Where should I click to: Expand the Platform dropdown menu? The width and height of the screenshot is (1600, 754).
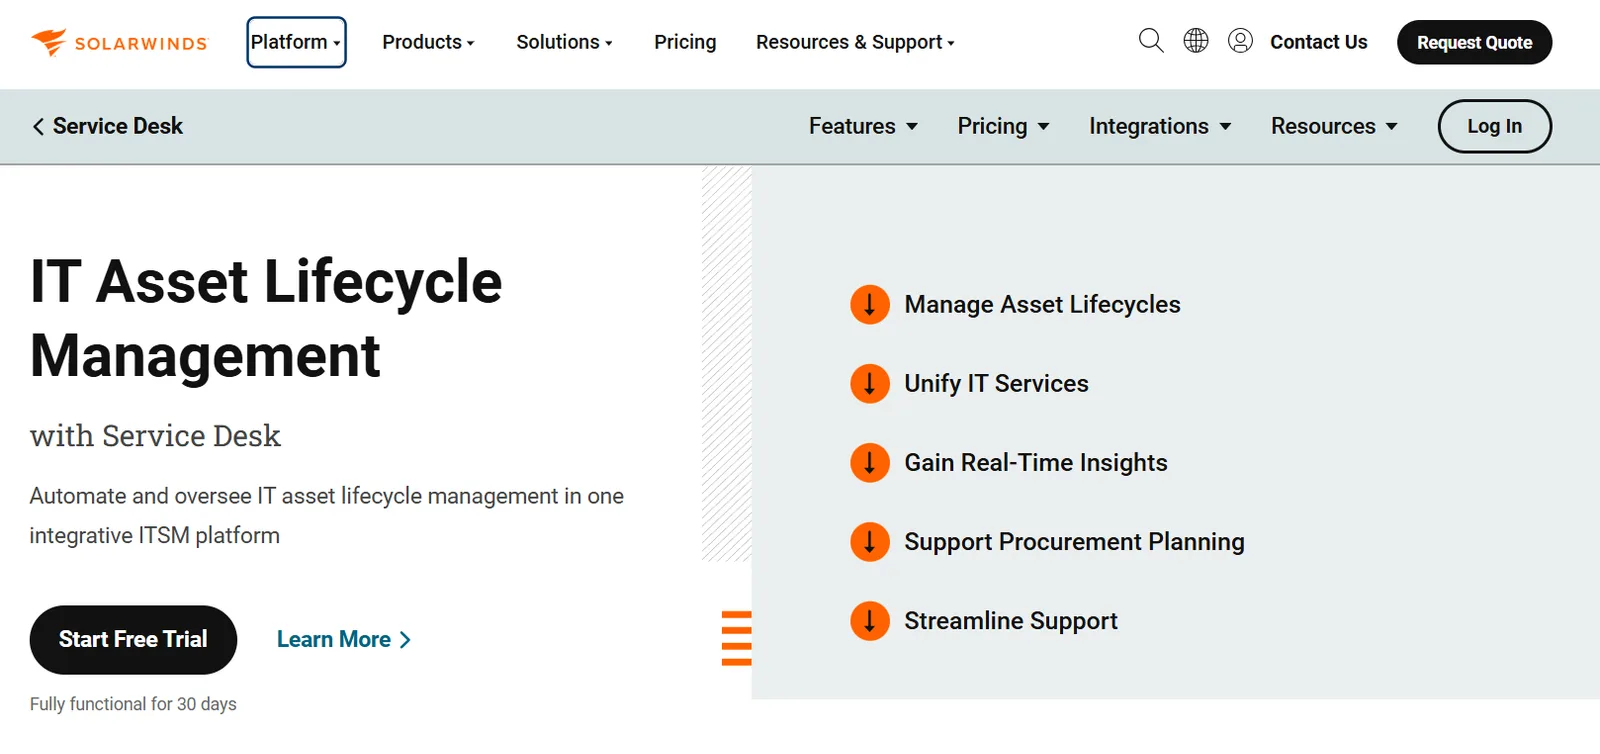click(x=296, y=42)
